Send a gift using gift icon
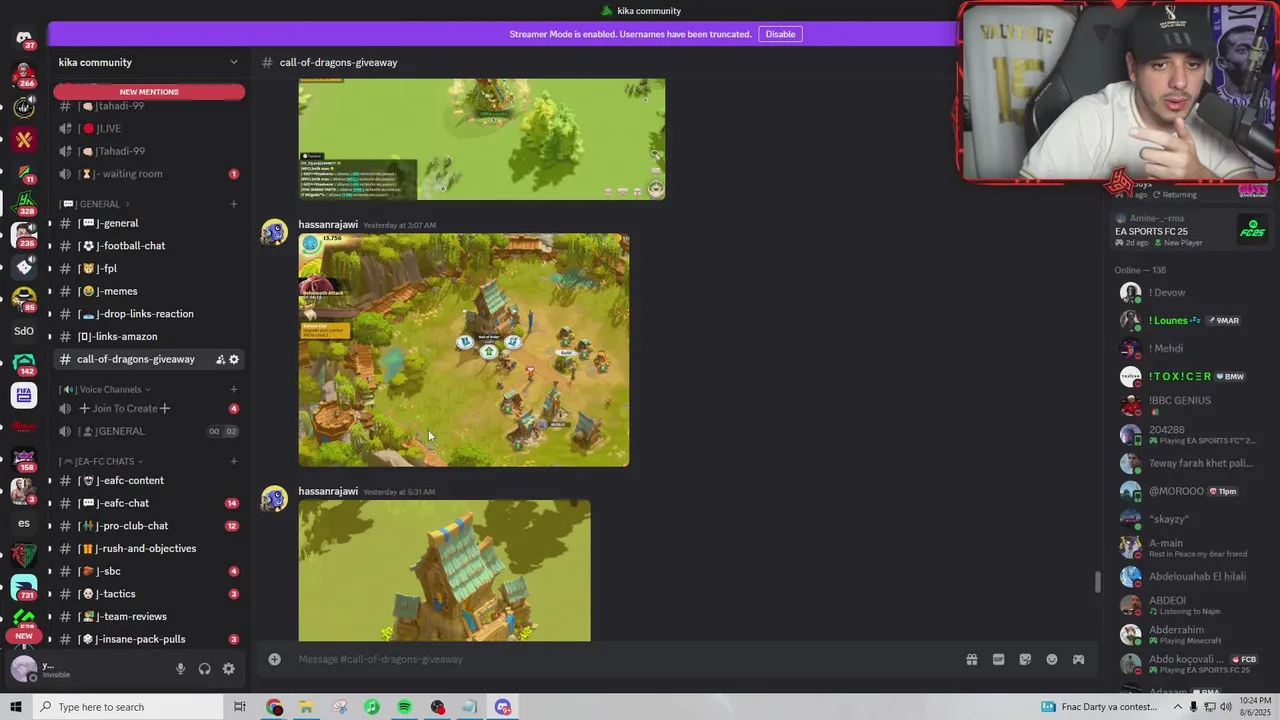This screenshot has width=1280, height=720. [971, 659]
